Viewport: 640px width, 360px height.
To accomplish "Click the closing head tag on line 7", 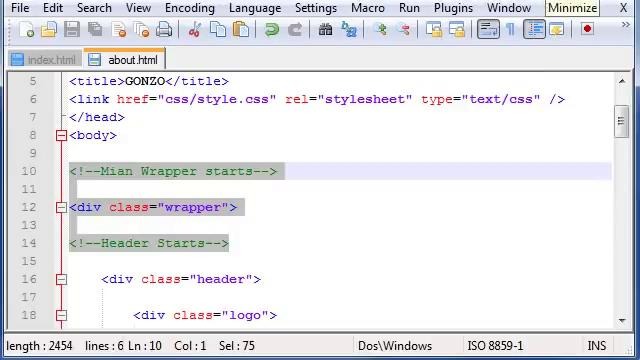I will click(97, 117).
